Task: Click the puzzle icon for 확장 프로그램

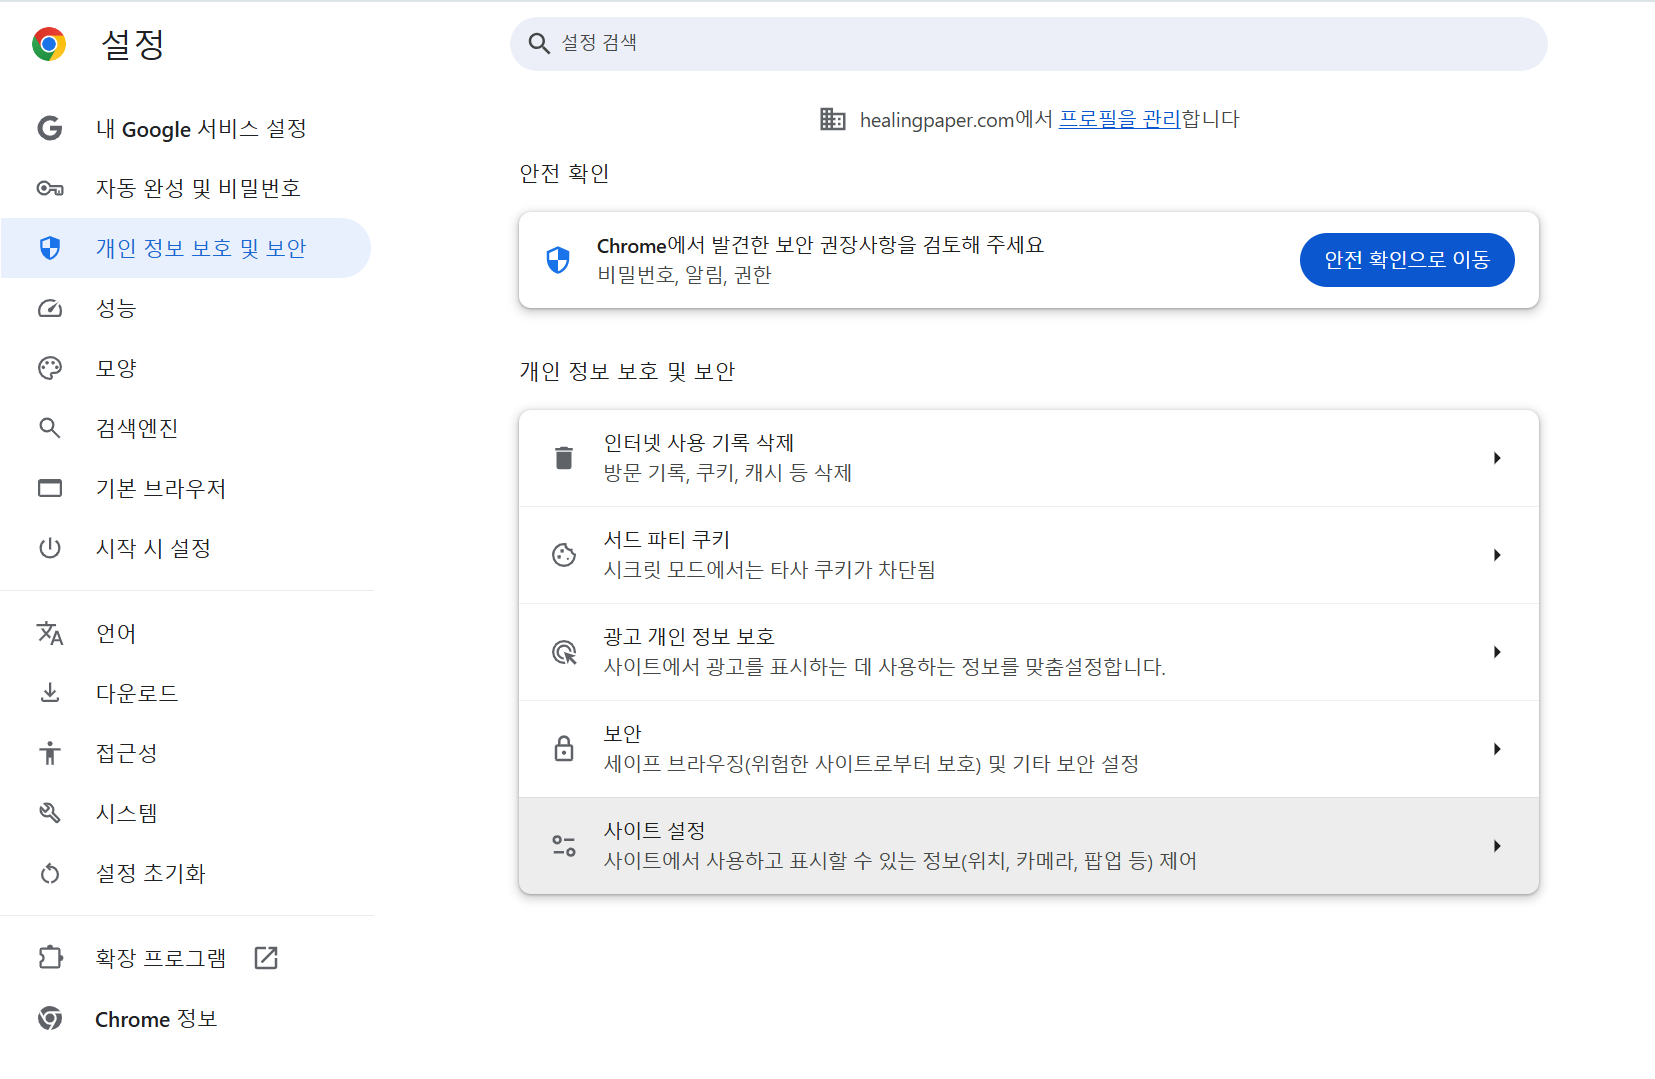Action: pos(50,958)
